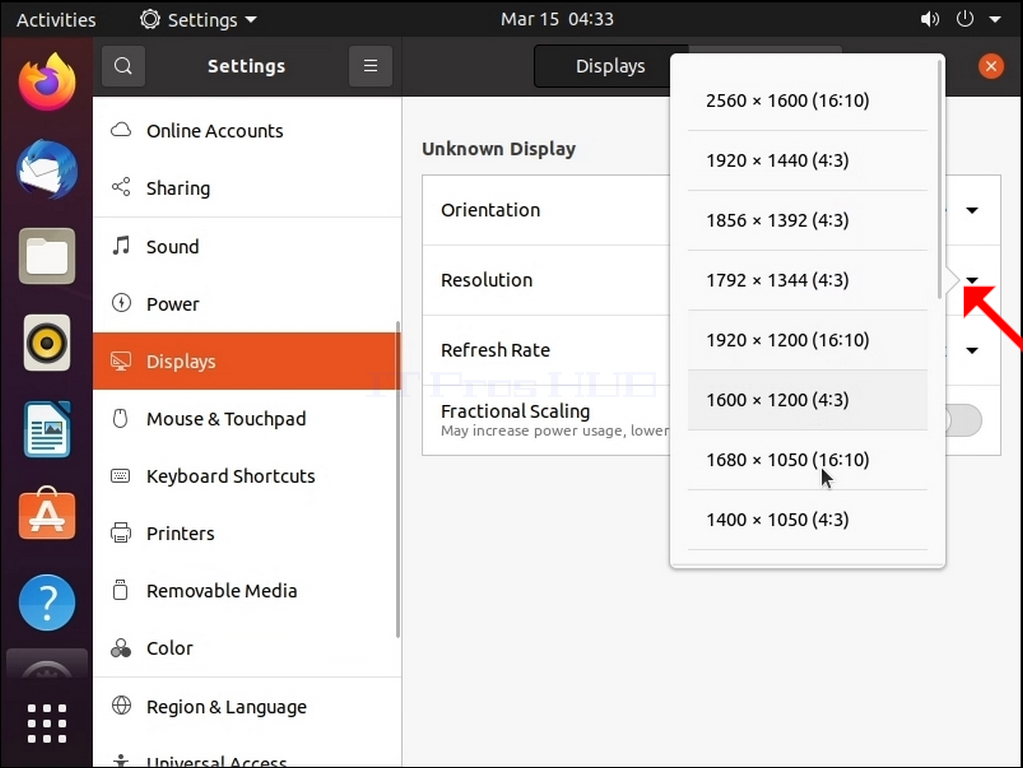The image size is (1023, 768).
Task: Pick 1680 × 1050 (16:10) resolution
Action: click(808, 460)
